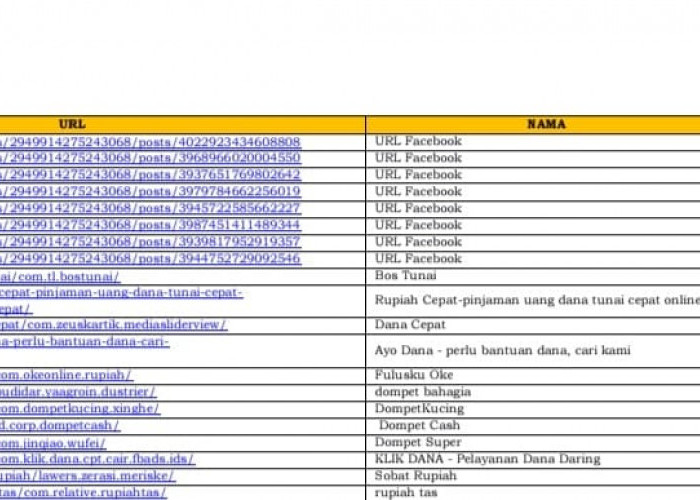Select URL Facebook cell beside link 4022923434608808
Image resolution: width=700 pixels, height=500 pixels.
tap(533, 142)
